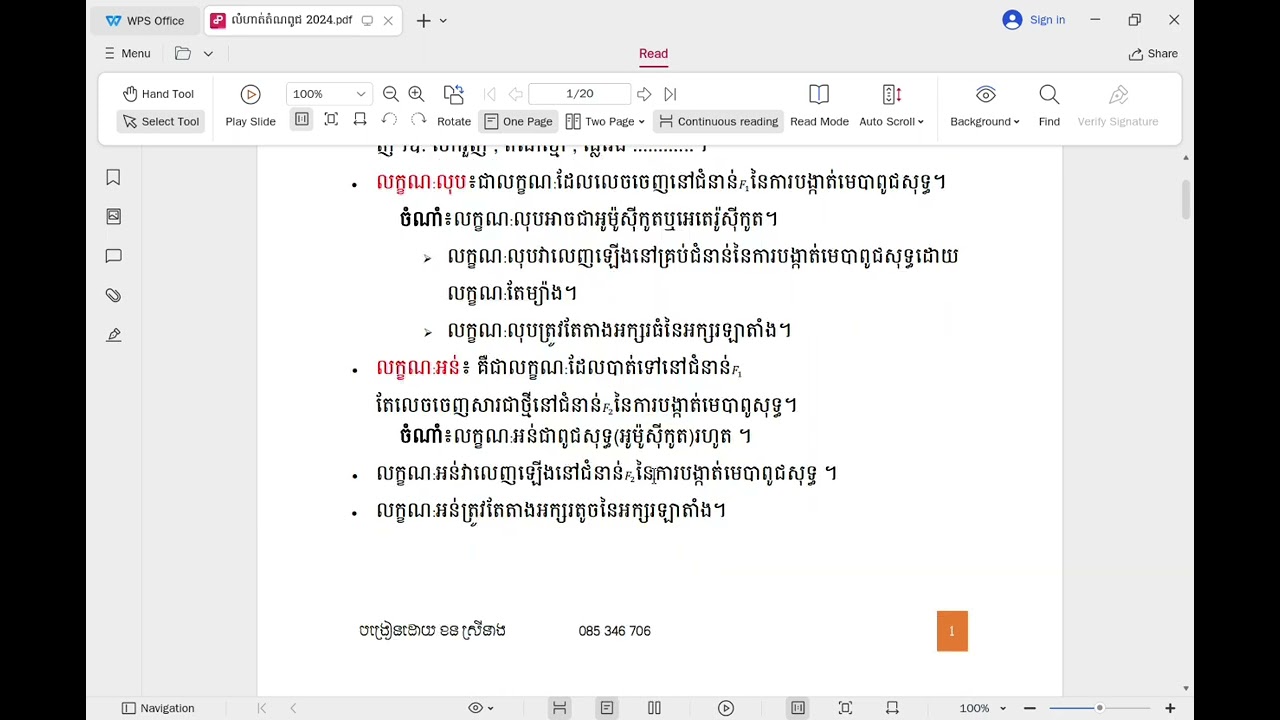This screenshot has width=1280, height=720.
Task: Click the convert/replace document icon
Action: (453, 94)
